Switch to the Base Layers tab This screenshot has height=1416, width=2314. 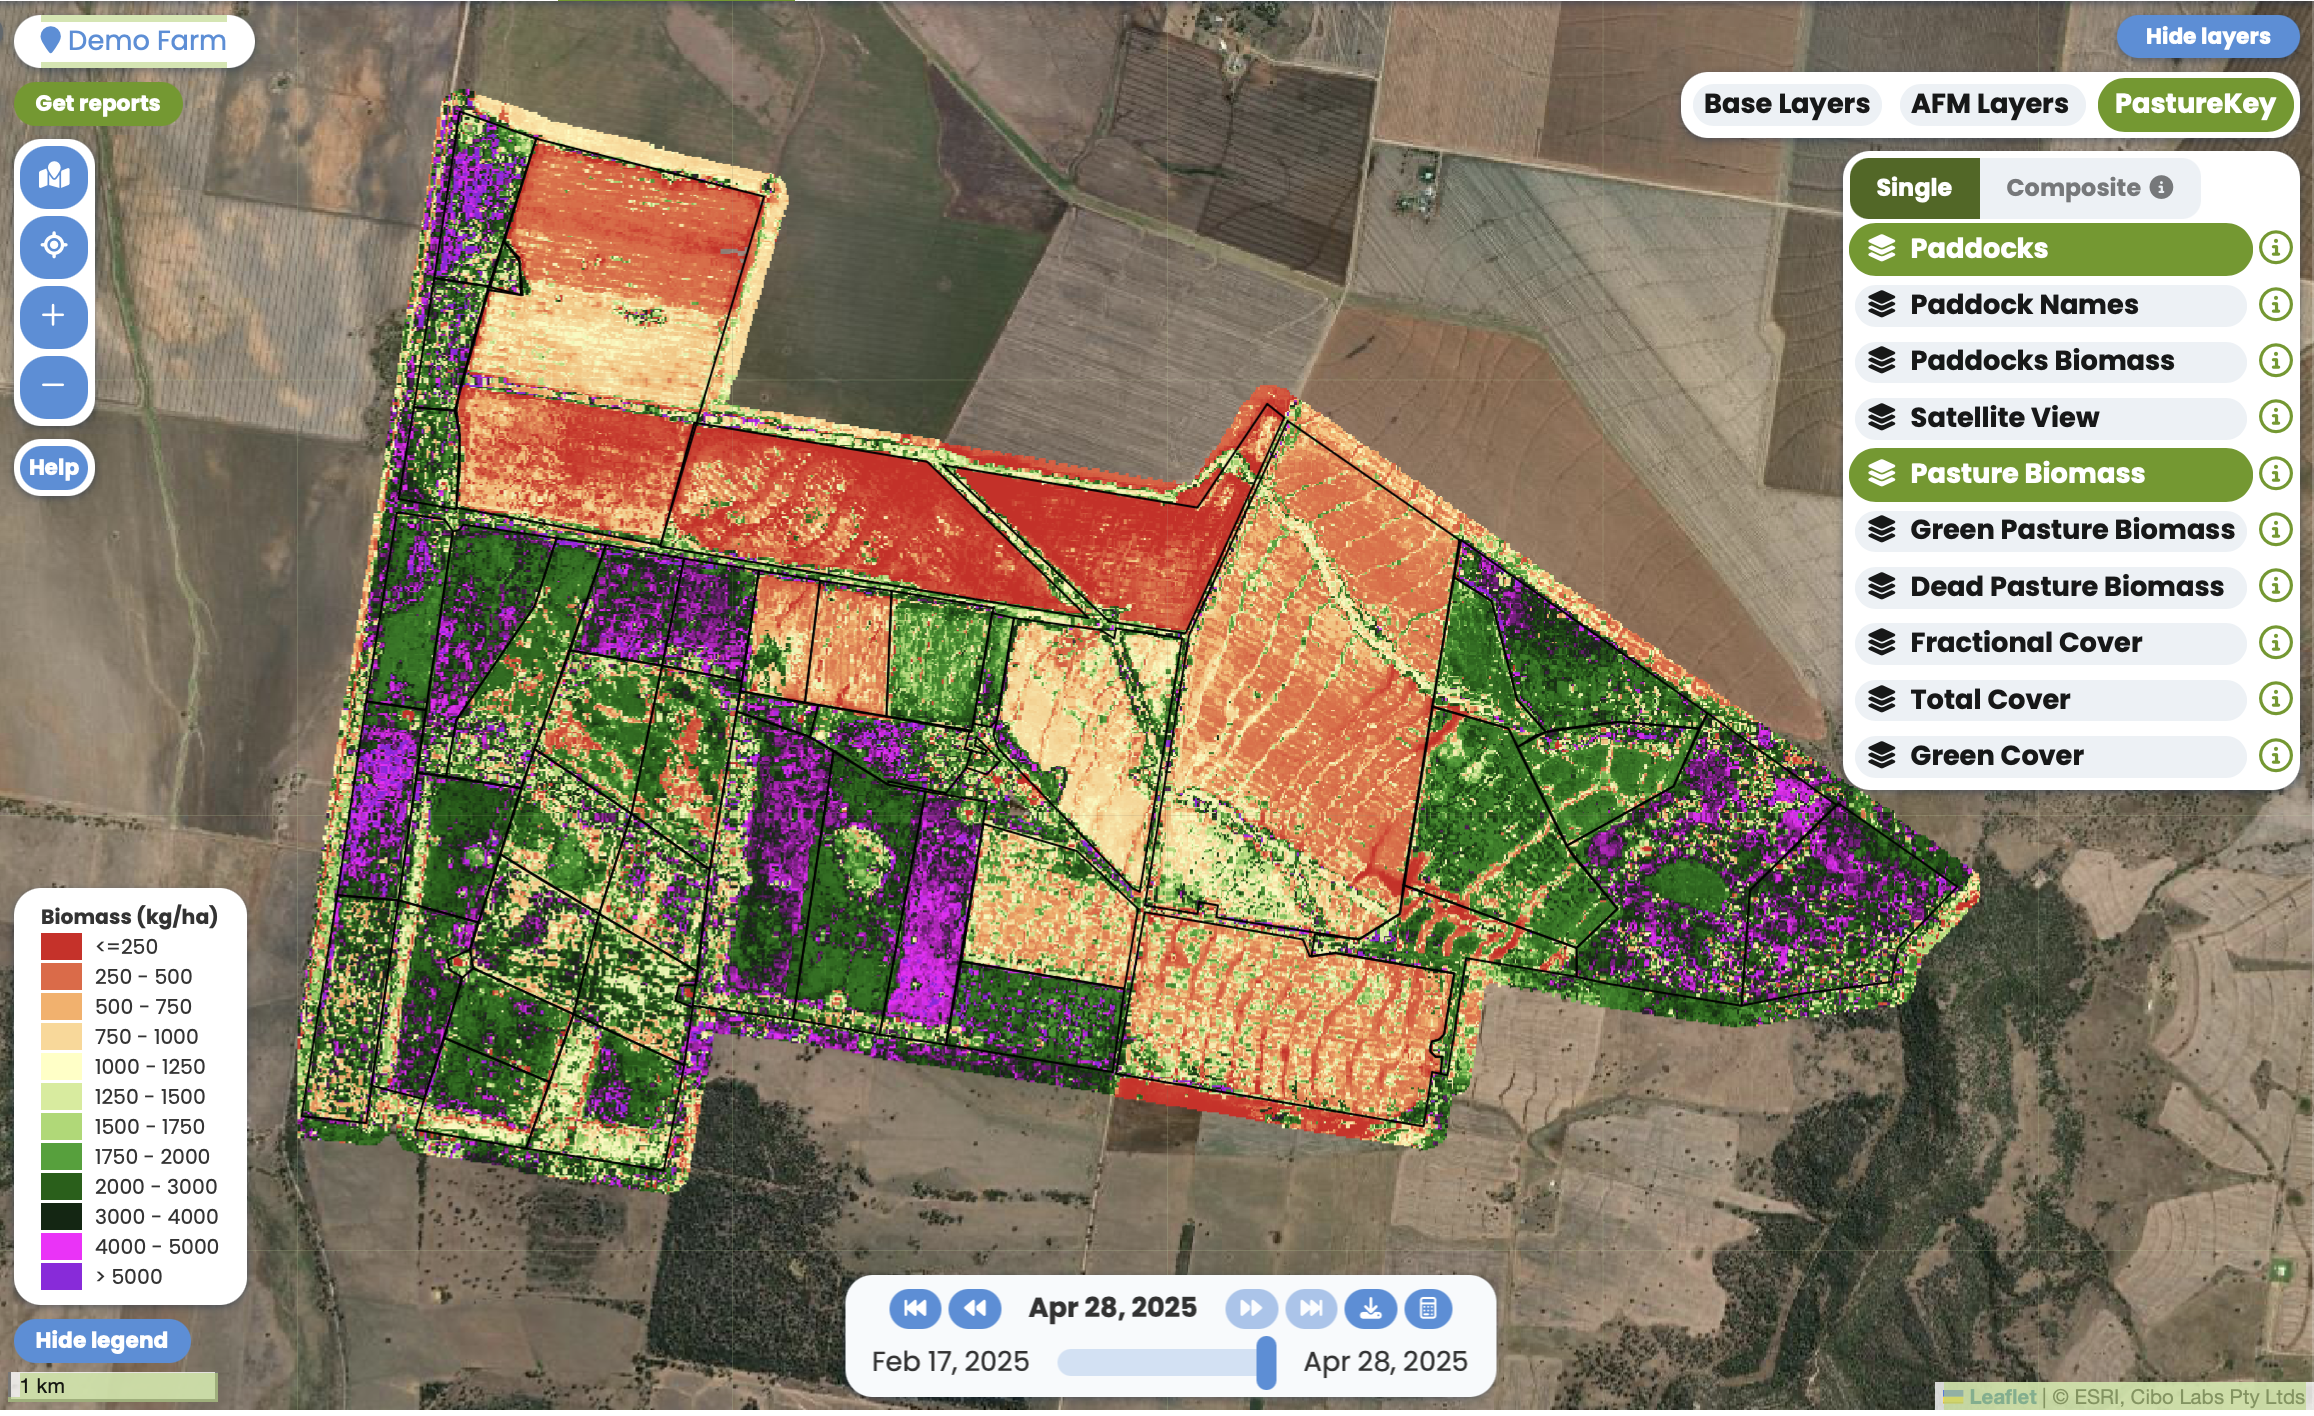point(1786,104)
